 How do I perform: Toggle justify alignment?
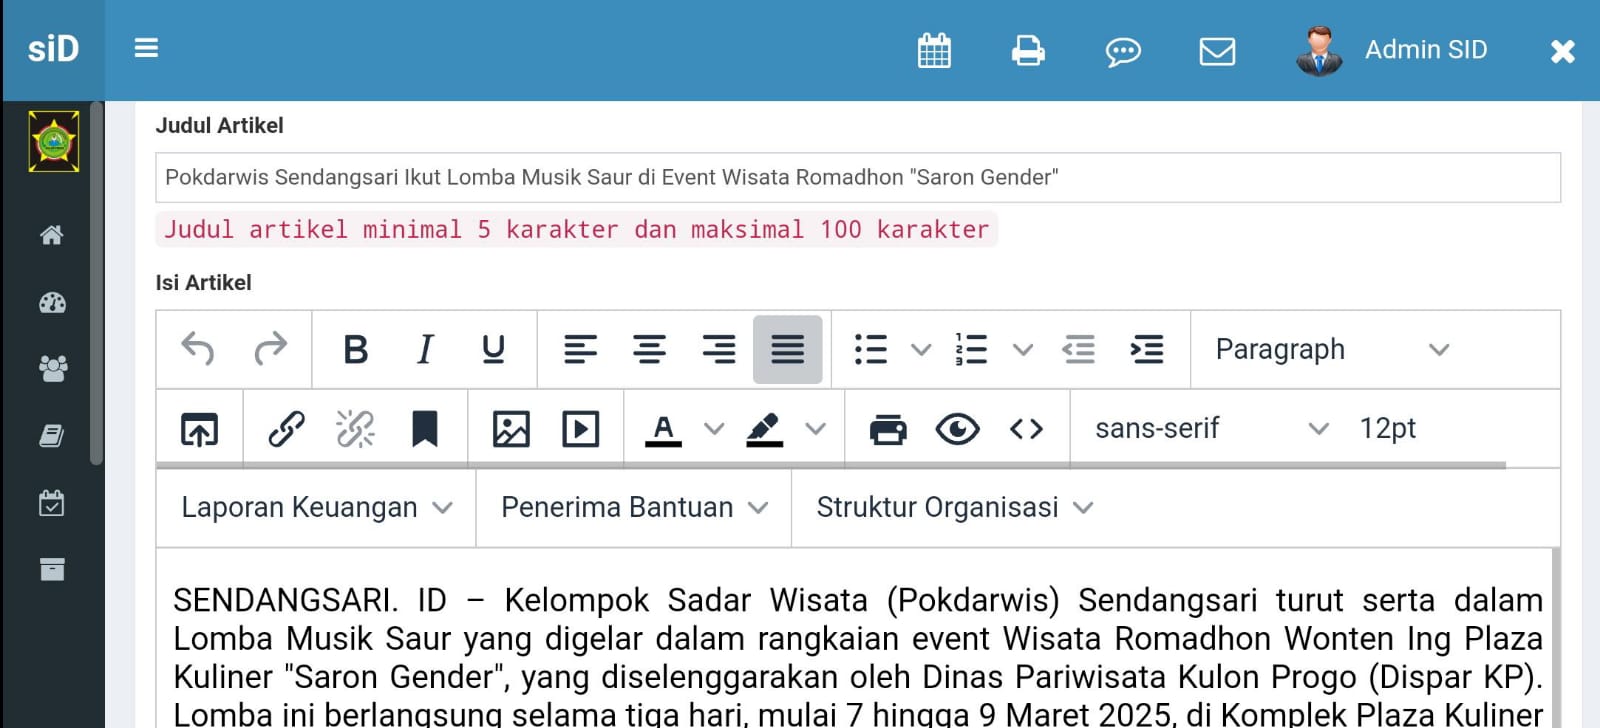point(788,349)
